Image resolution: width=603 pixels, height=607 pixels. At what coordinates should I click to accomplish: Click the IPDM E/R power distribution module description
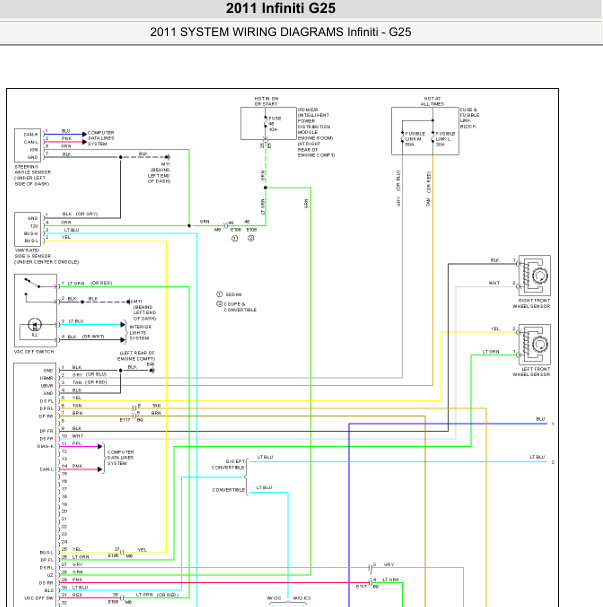click(x=316, y=132)
